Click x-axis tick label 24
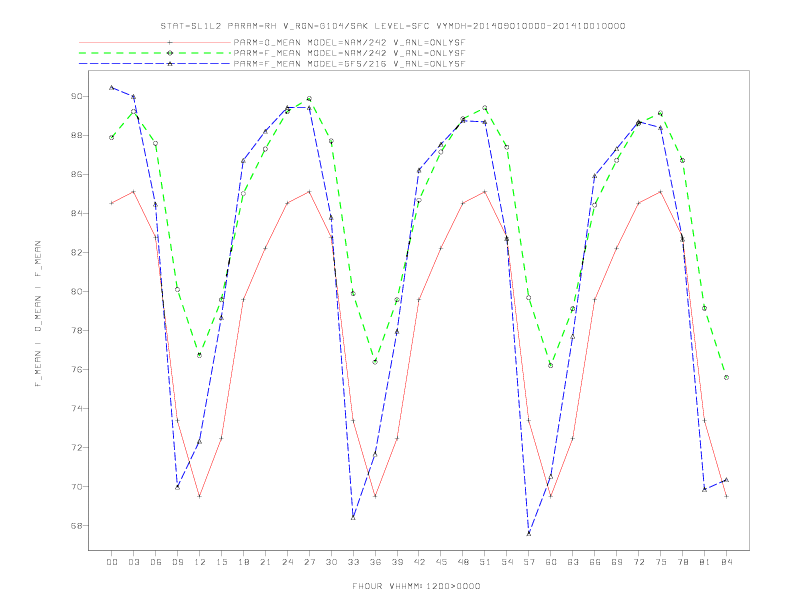The width and height of the screenshot is (792, 612). pyautogui.click(x=287, y=562)
